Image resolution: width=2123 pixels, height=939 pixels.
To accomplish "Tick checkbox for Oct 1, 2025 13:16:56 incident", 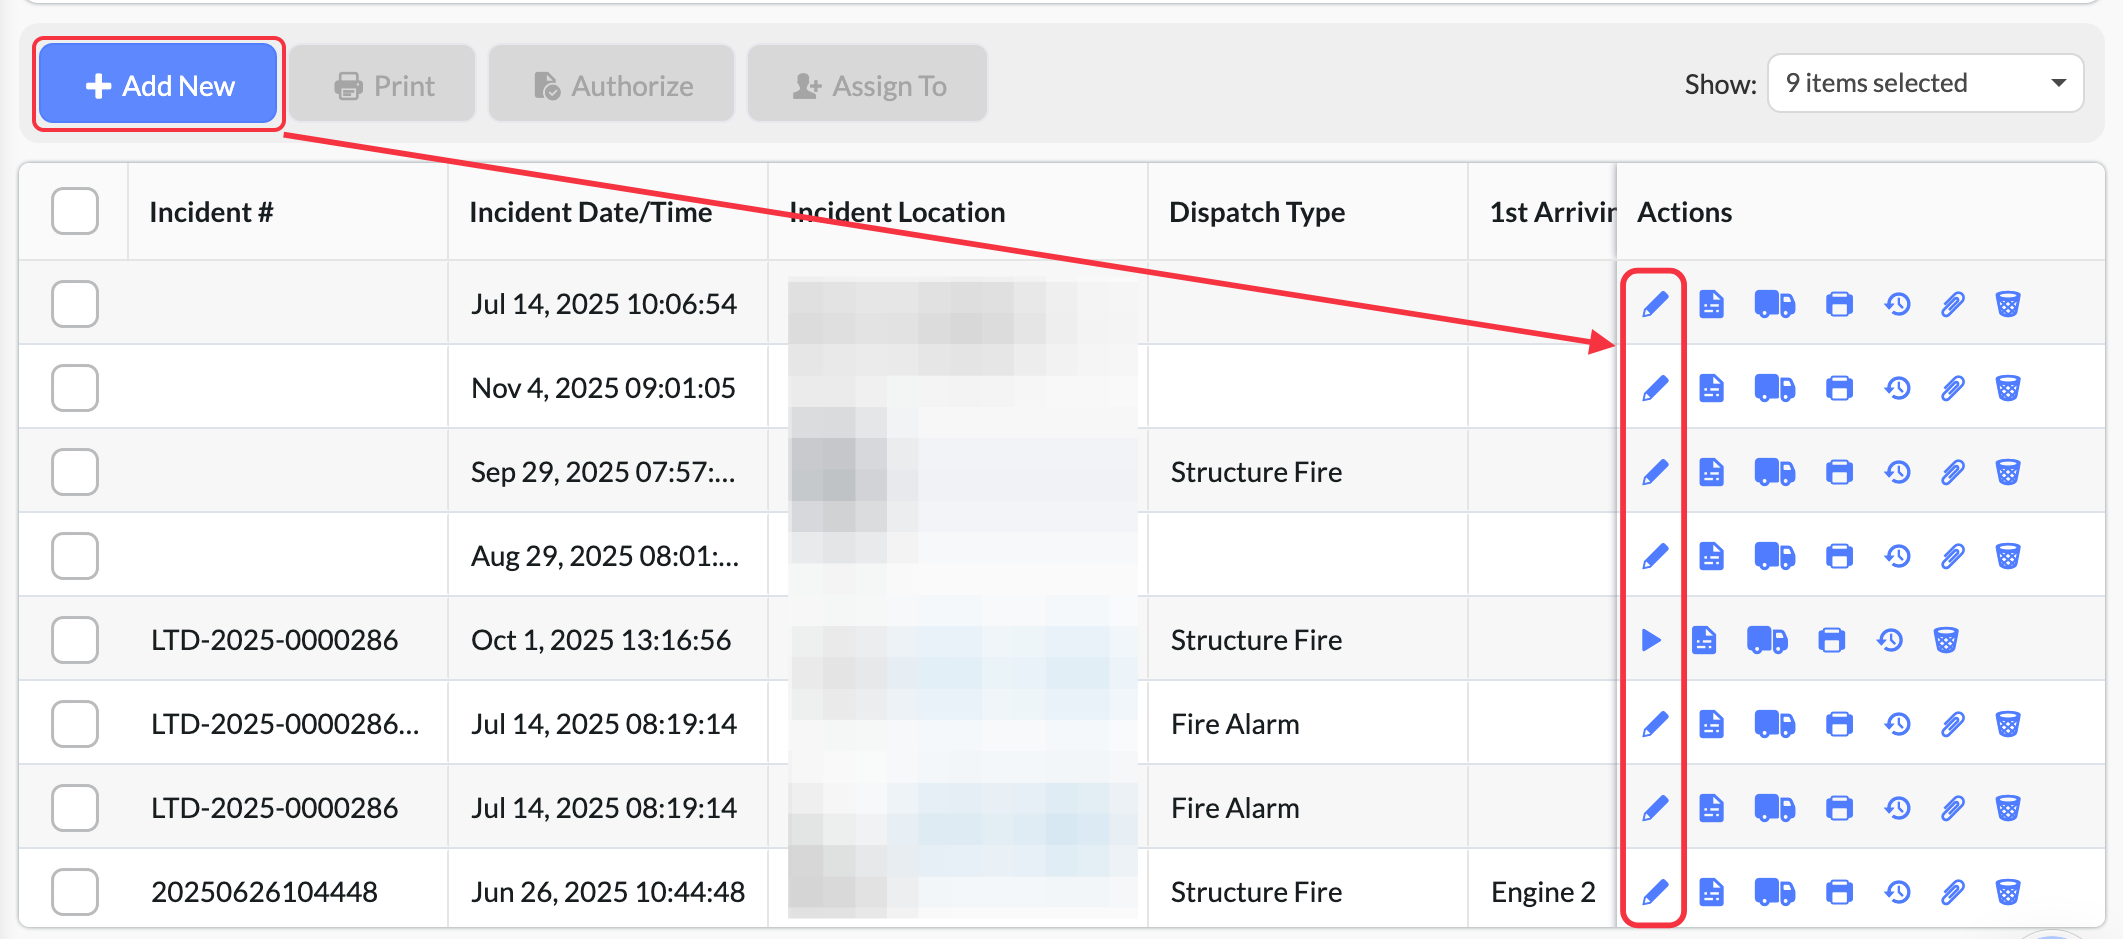I will [75, 640].
